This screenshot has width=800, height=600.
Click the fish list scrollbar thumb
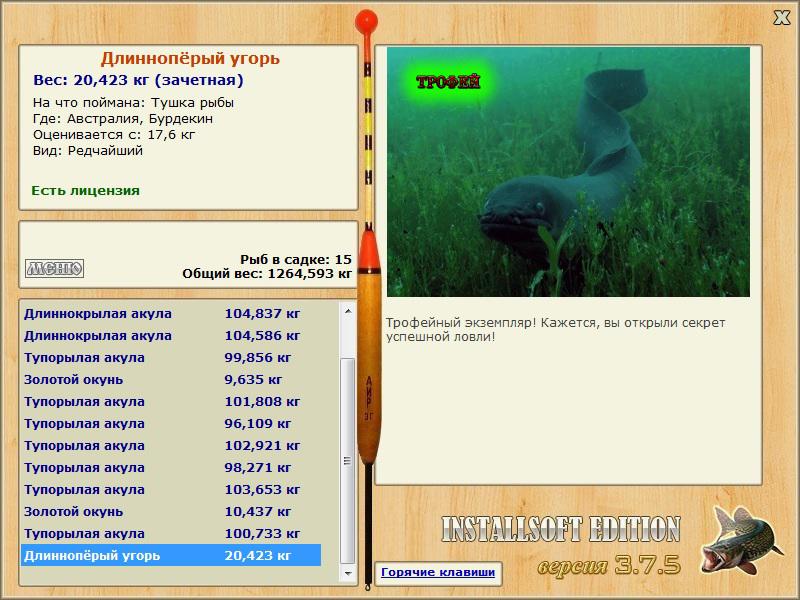click(x=348, y=460)
